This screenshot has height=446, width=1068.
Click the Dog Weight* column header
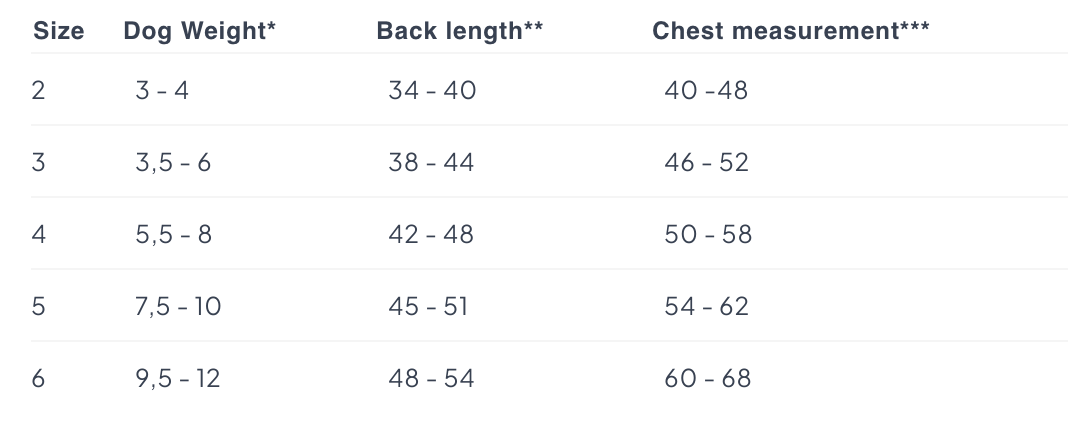(x=200, y=31)
